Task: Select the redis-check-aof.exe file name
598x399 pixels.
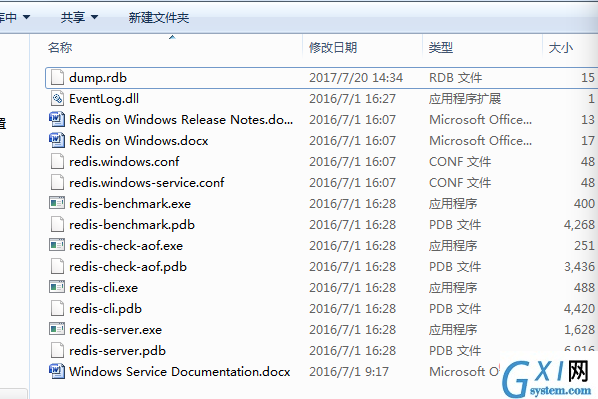Action: coord(126,246)
